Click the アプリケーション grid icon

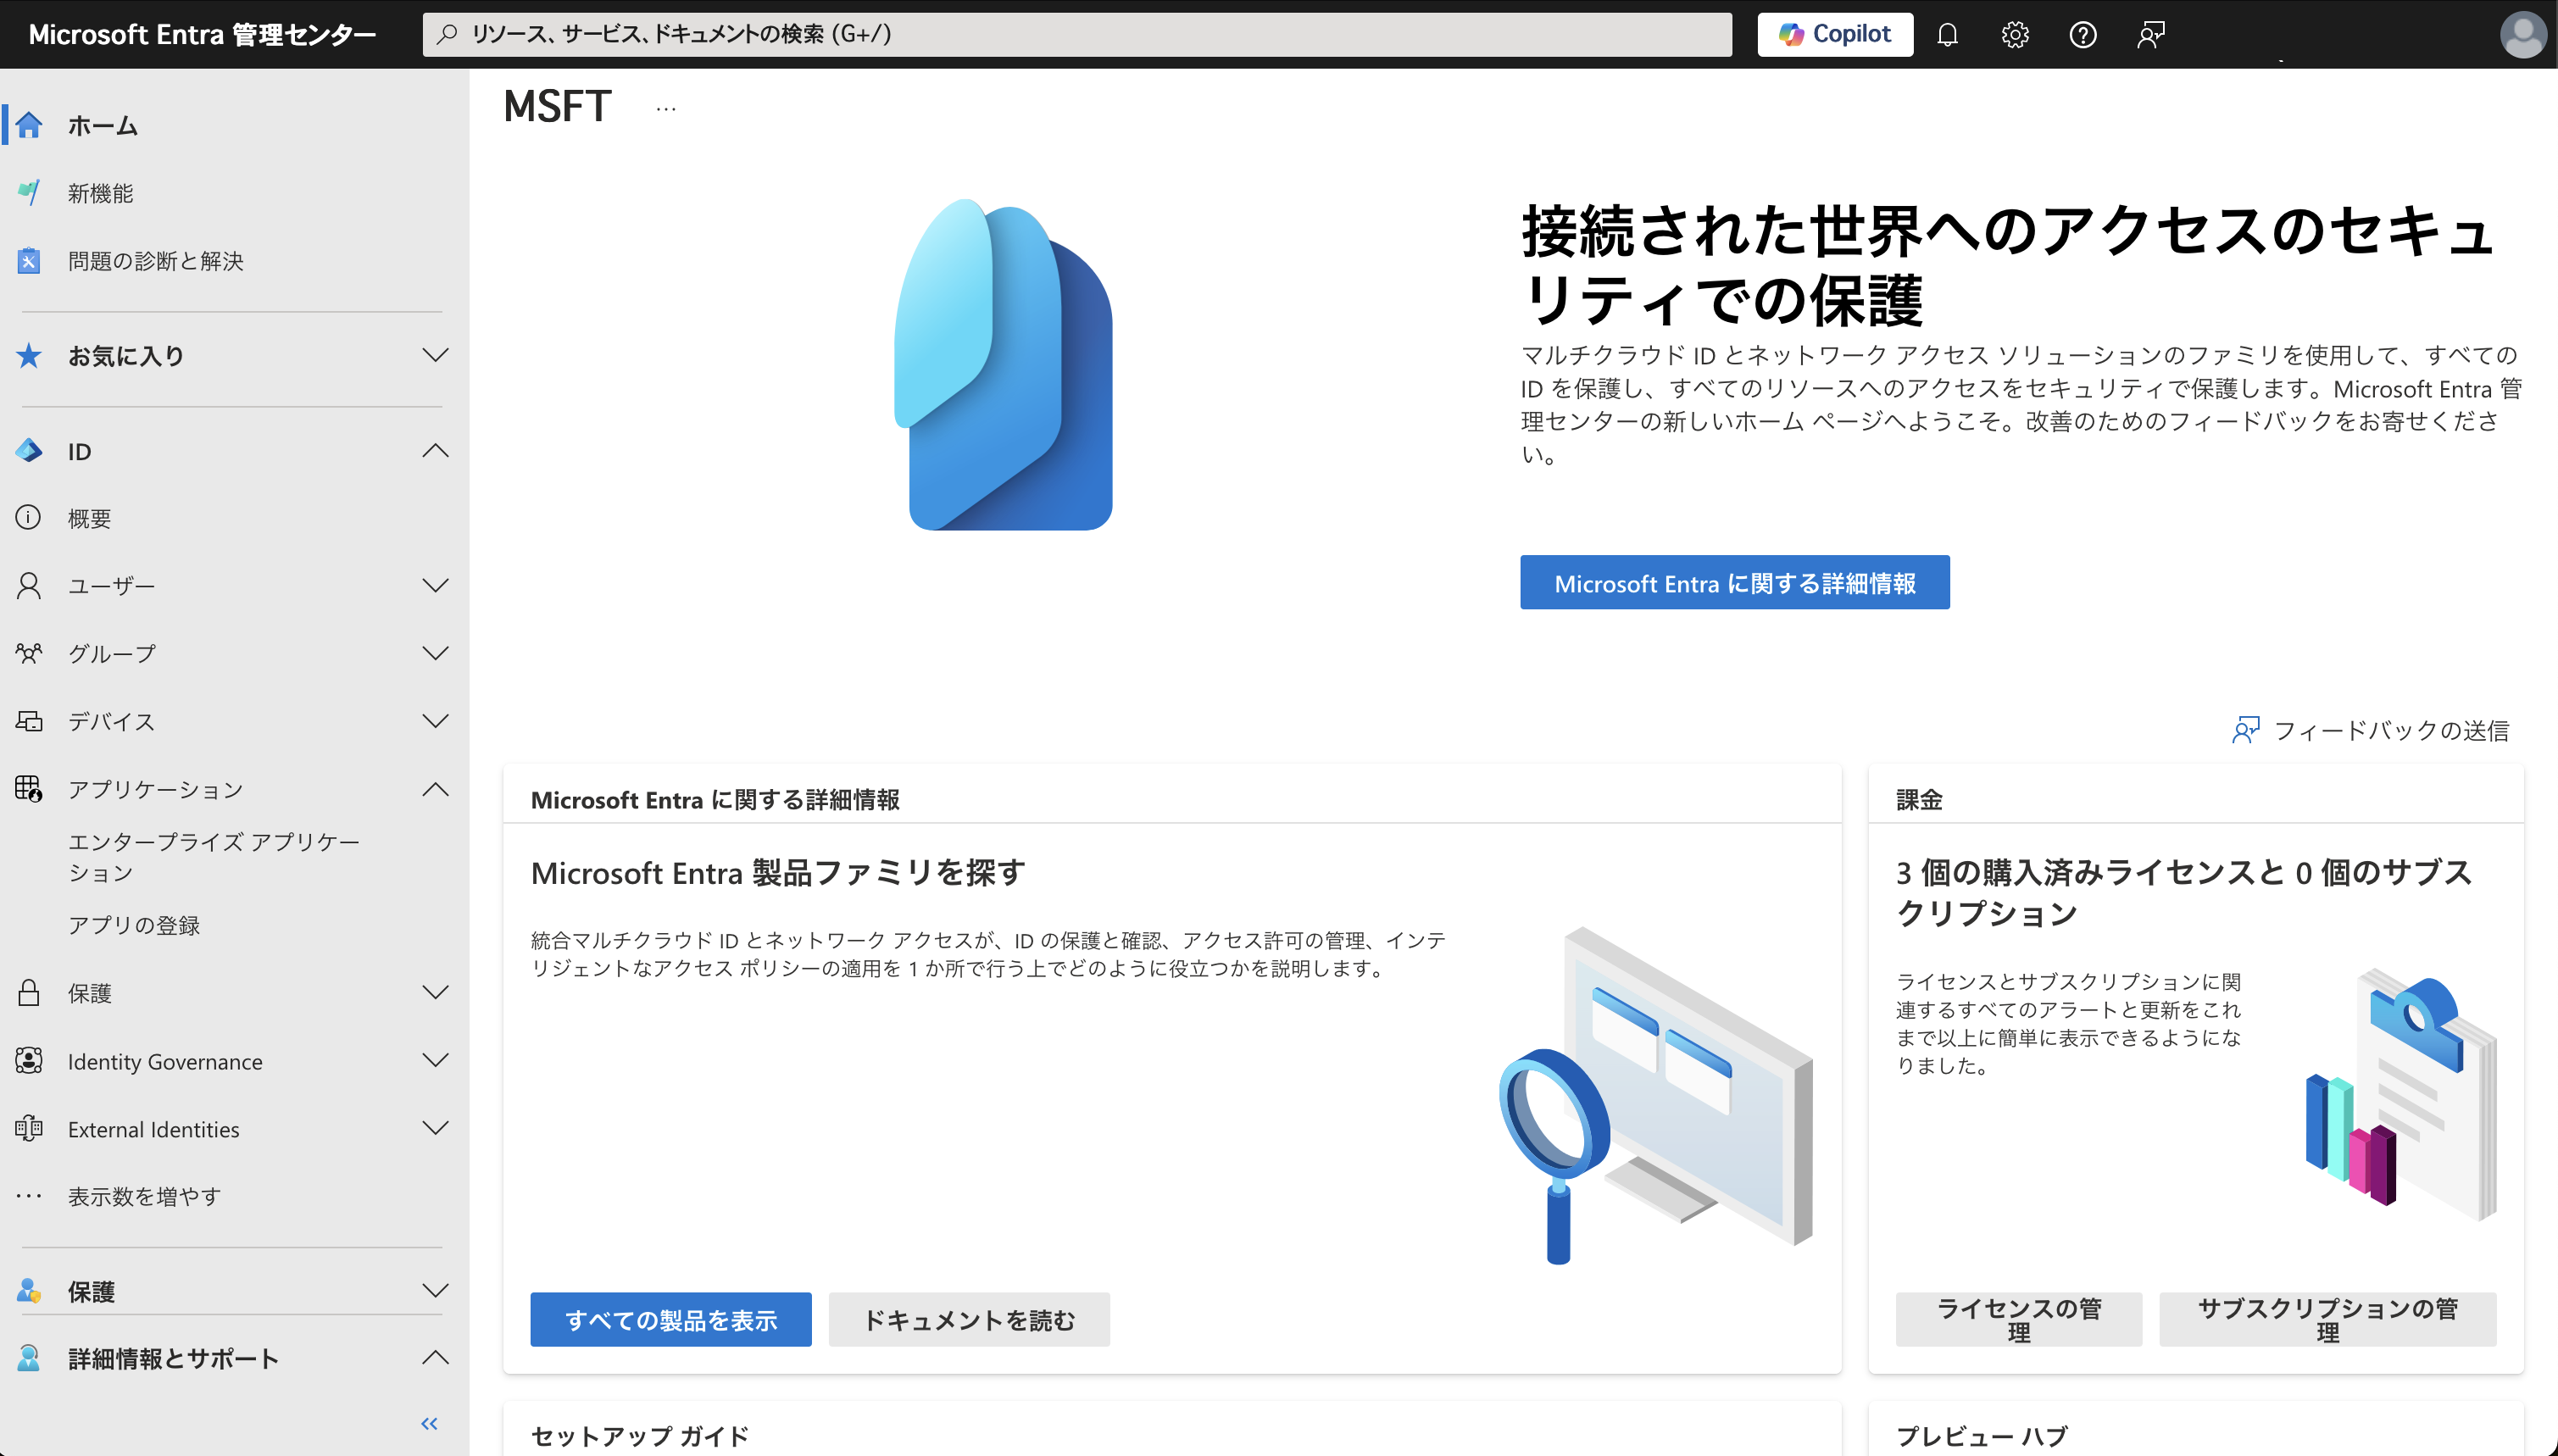[29, 789]
